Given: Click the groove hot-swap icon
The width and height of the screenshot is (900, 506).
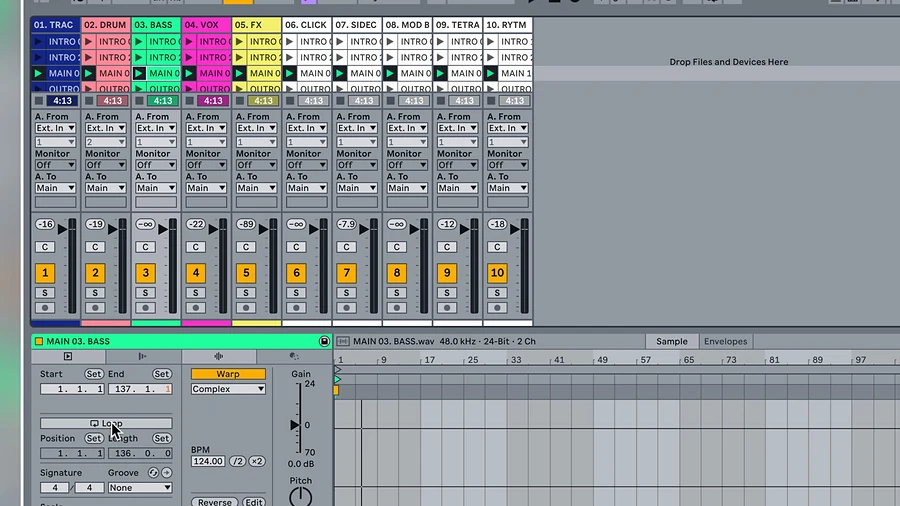Looking at the screenshot, I should pos(153,473).
